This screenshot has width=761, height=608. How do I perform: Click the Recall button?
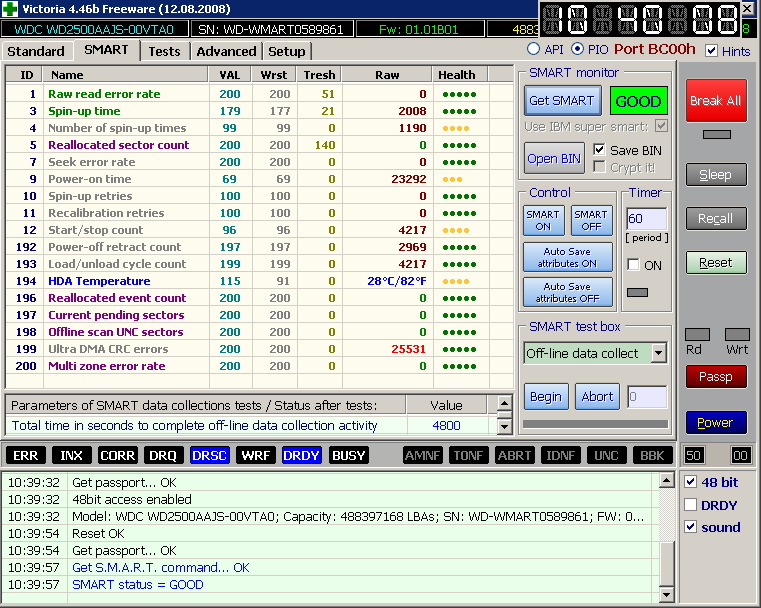coord(716,218)
